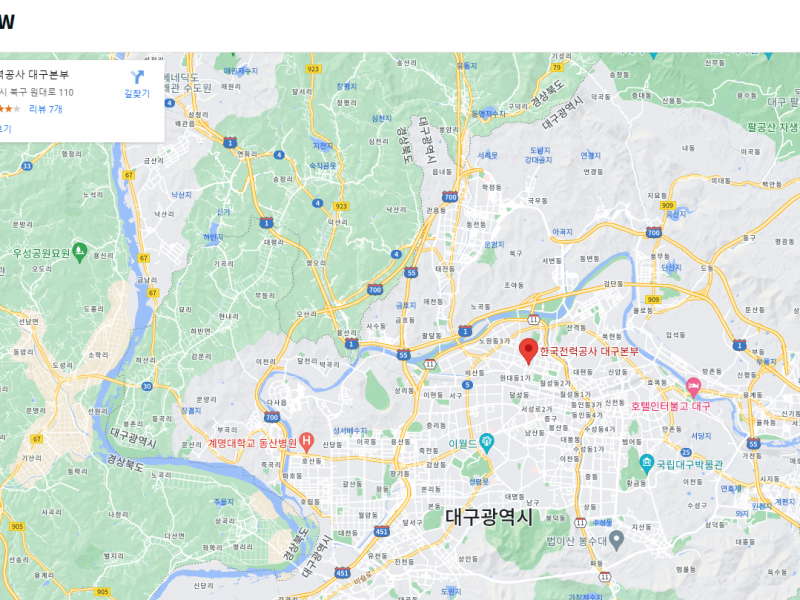Click the 이월드 amusement park marker icon
The image size is (800, 600).
click(487, 443)
